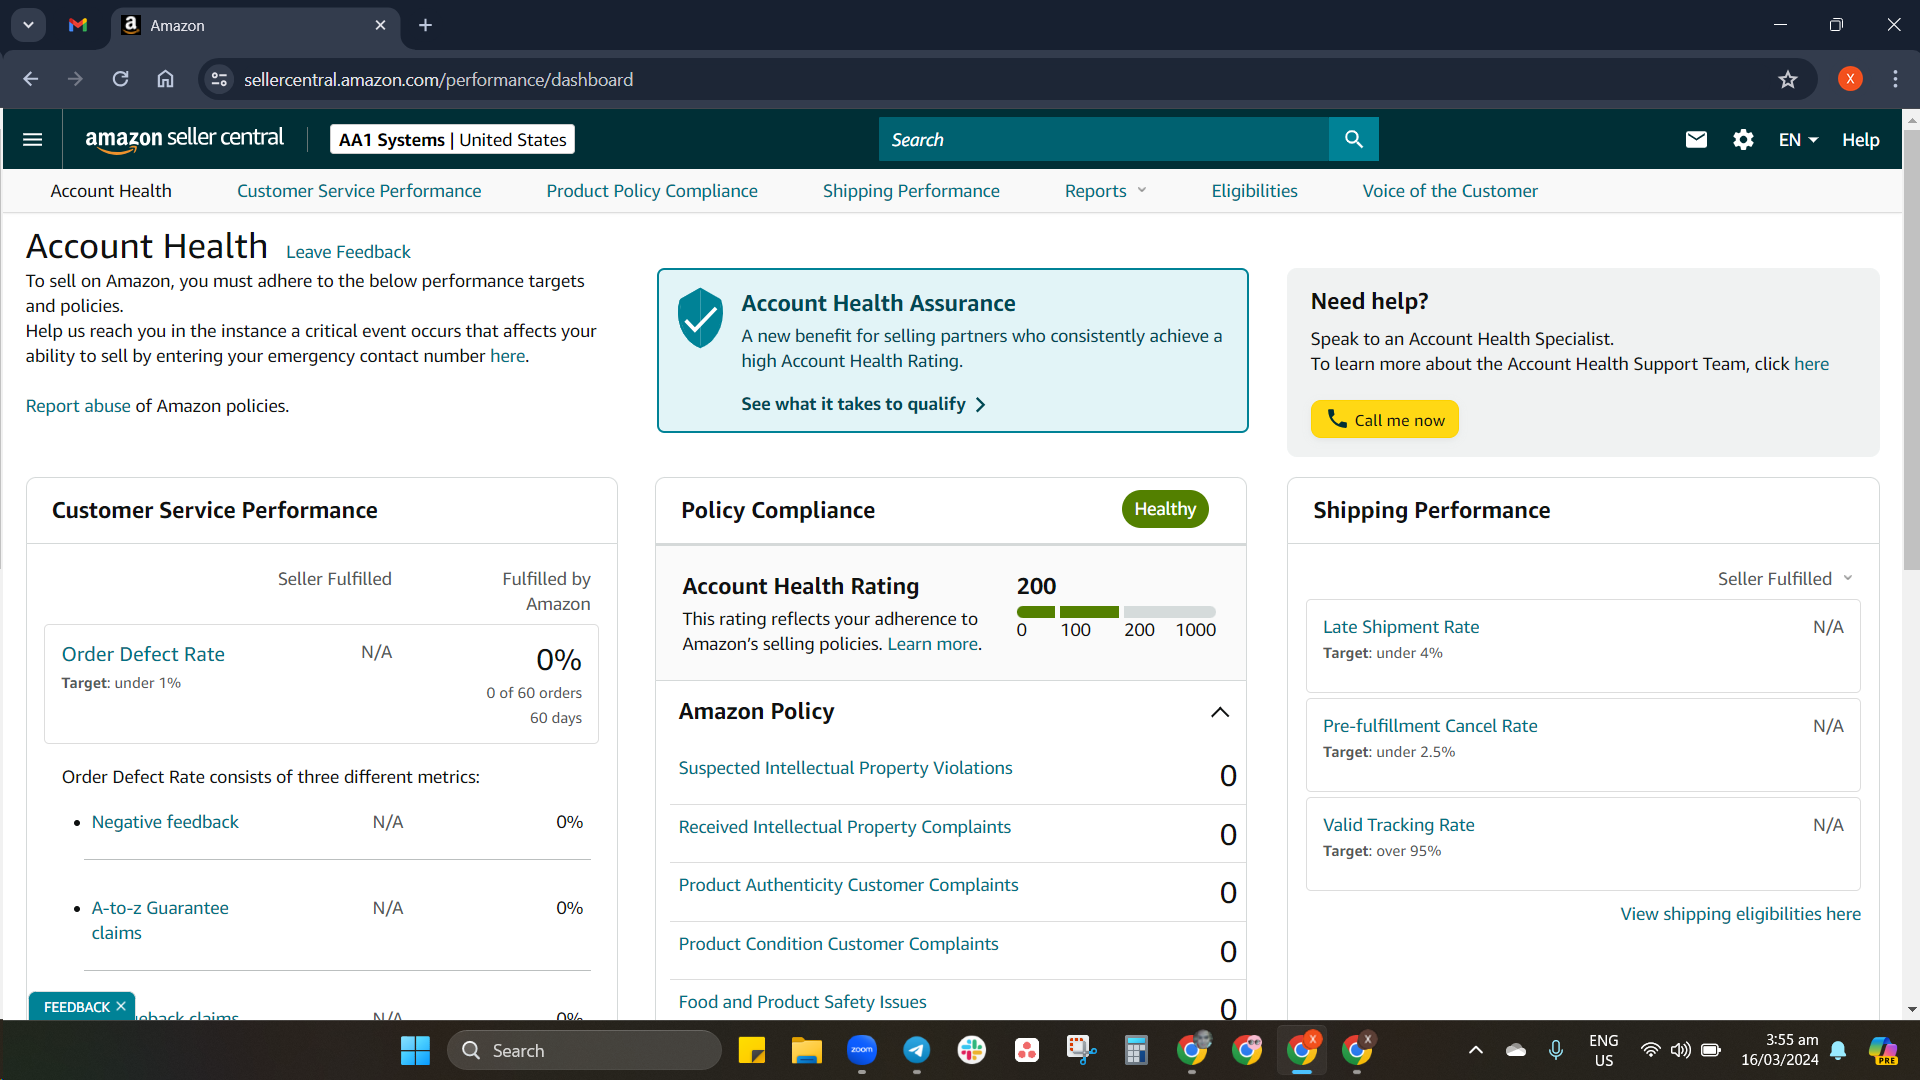Focus the Seller Central search field
This screenshot has height=1080, width=1920.
[x=1103, y=139]
